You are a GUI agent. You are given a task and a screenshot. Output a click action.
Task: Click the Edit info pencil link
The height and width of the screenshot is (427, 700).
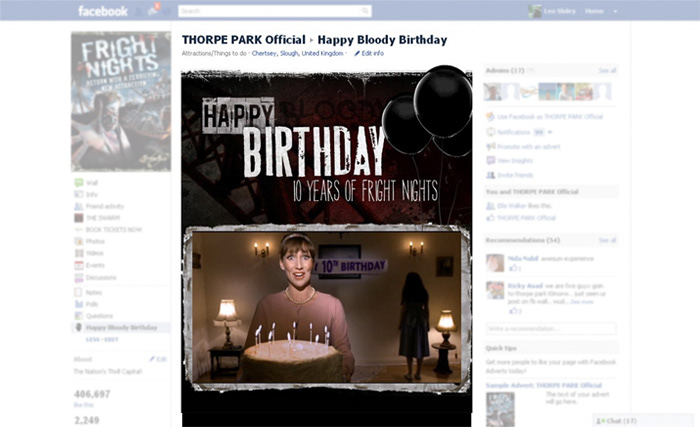tap(369, 53)
